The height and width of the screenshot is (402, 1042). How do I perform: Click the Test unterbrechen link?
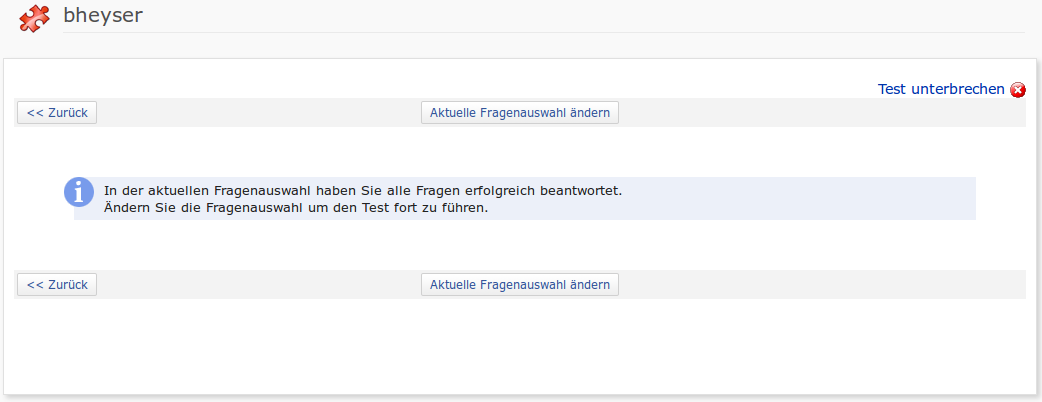click(x=940, y=89)
